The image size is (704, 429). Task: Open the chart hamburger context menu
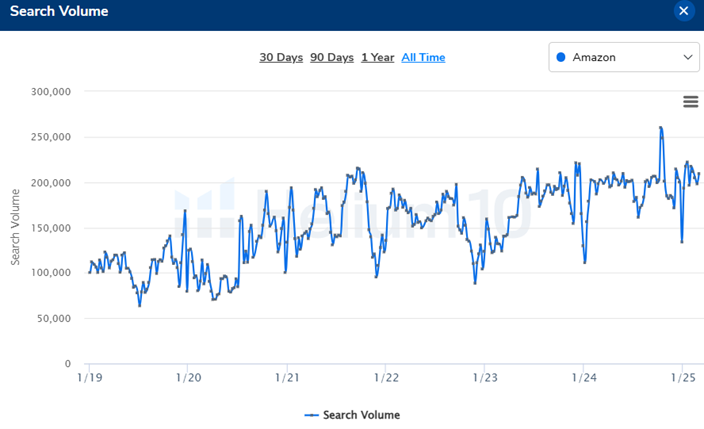(x=690, y=101)
